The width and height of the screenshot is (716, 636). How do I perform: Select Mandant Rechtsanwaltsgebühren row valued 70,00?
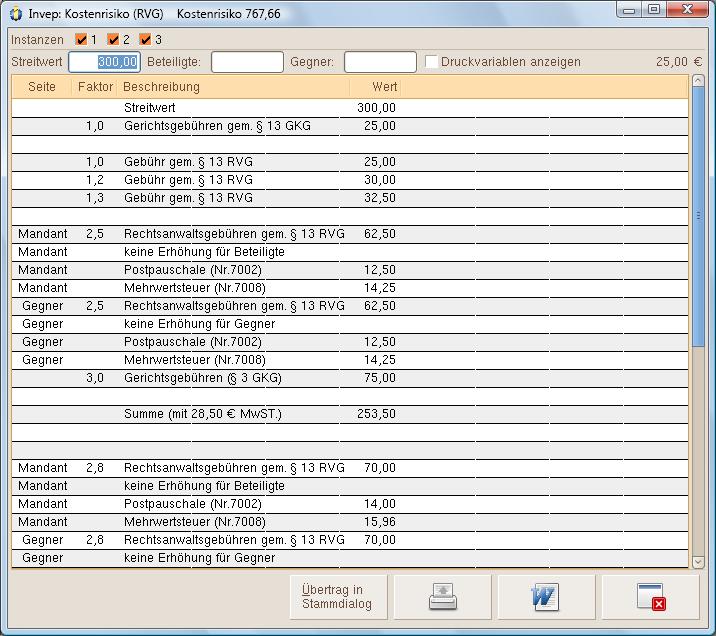[350, 468]
